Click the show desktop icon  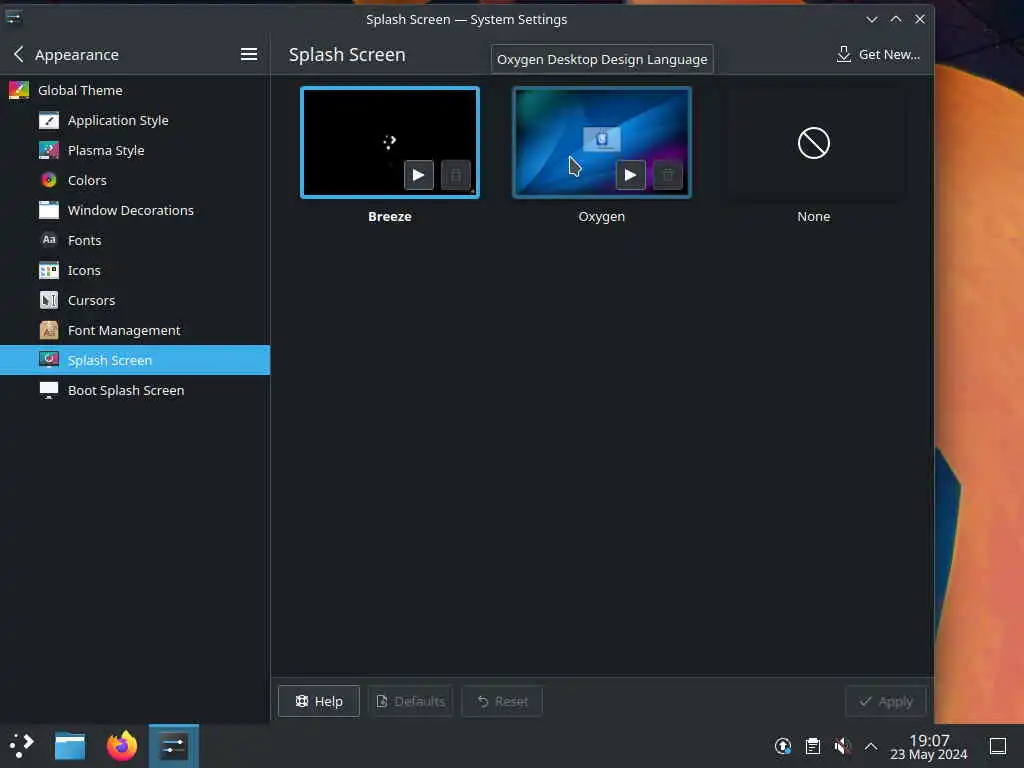click(998, 746)
